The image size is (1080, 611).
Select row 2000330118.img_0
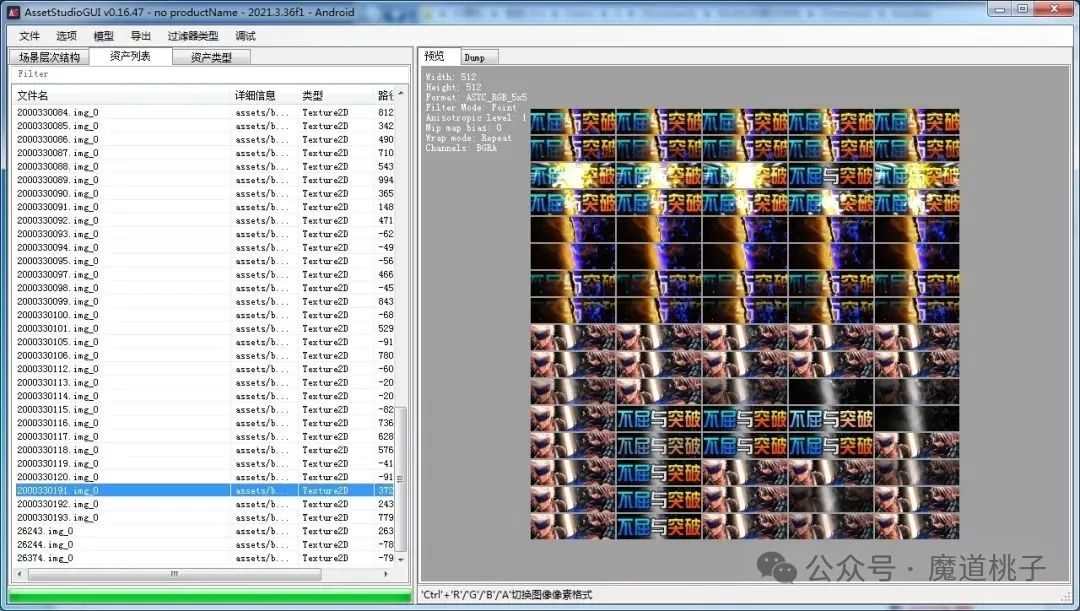(x=205, y=450)
